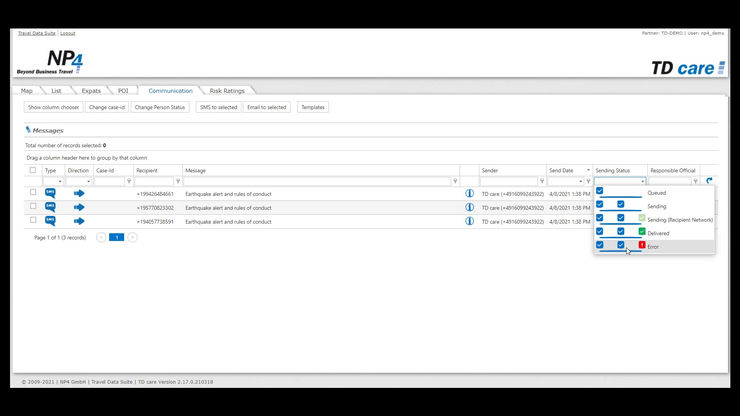Click the SMS type icon for +194057738591
This screenshot has width=740, height=416.
click(50, 221)
